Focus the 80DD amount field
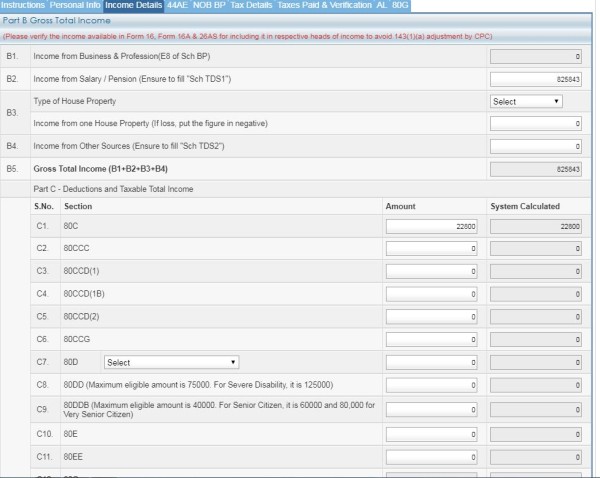The width and height of the screenshot is (600, 478). click(432, 384)
